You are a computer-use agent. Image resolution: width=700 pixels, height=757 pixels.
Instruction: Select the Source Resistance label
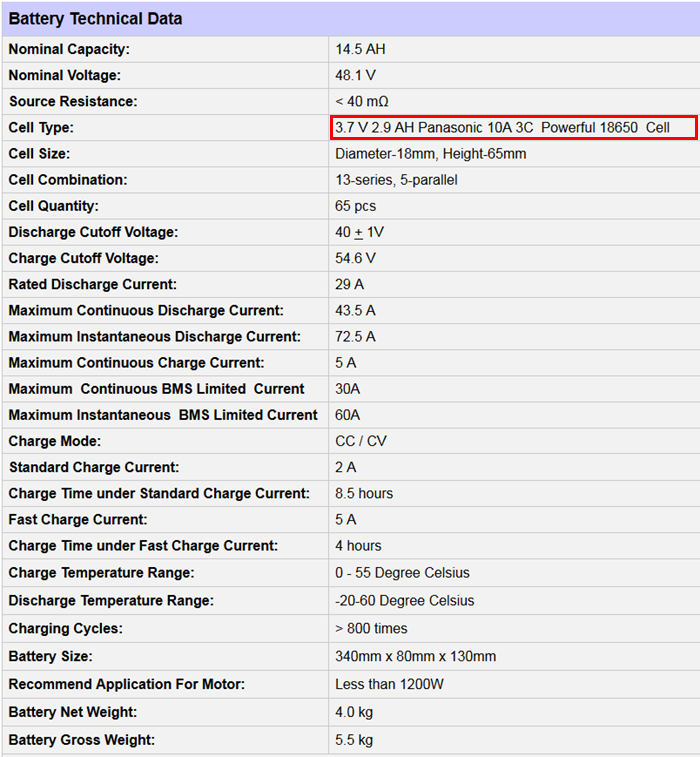[x=73, y=101]
